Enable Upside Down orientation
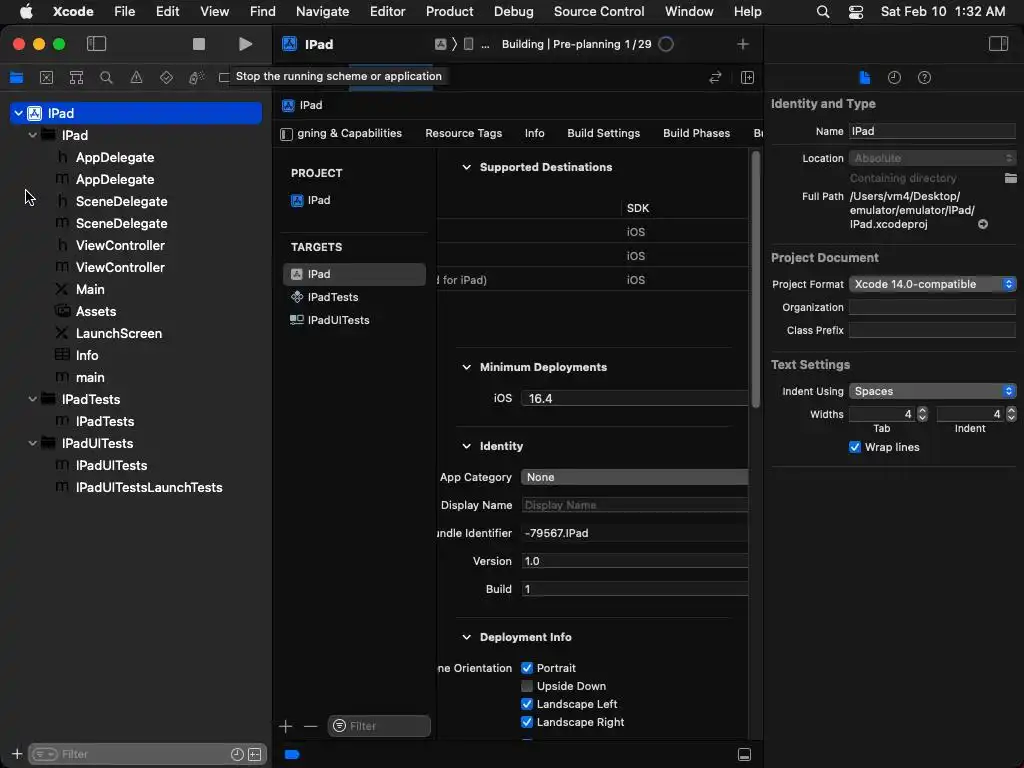 pos(527,686)
